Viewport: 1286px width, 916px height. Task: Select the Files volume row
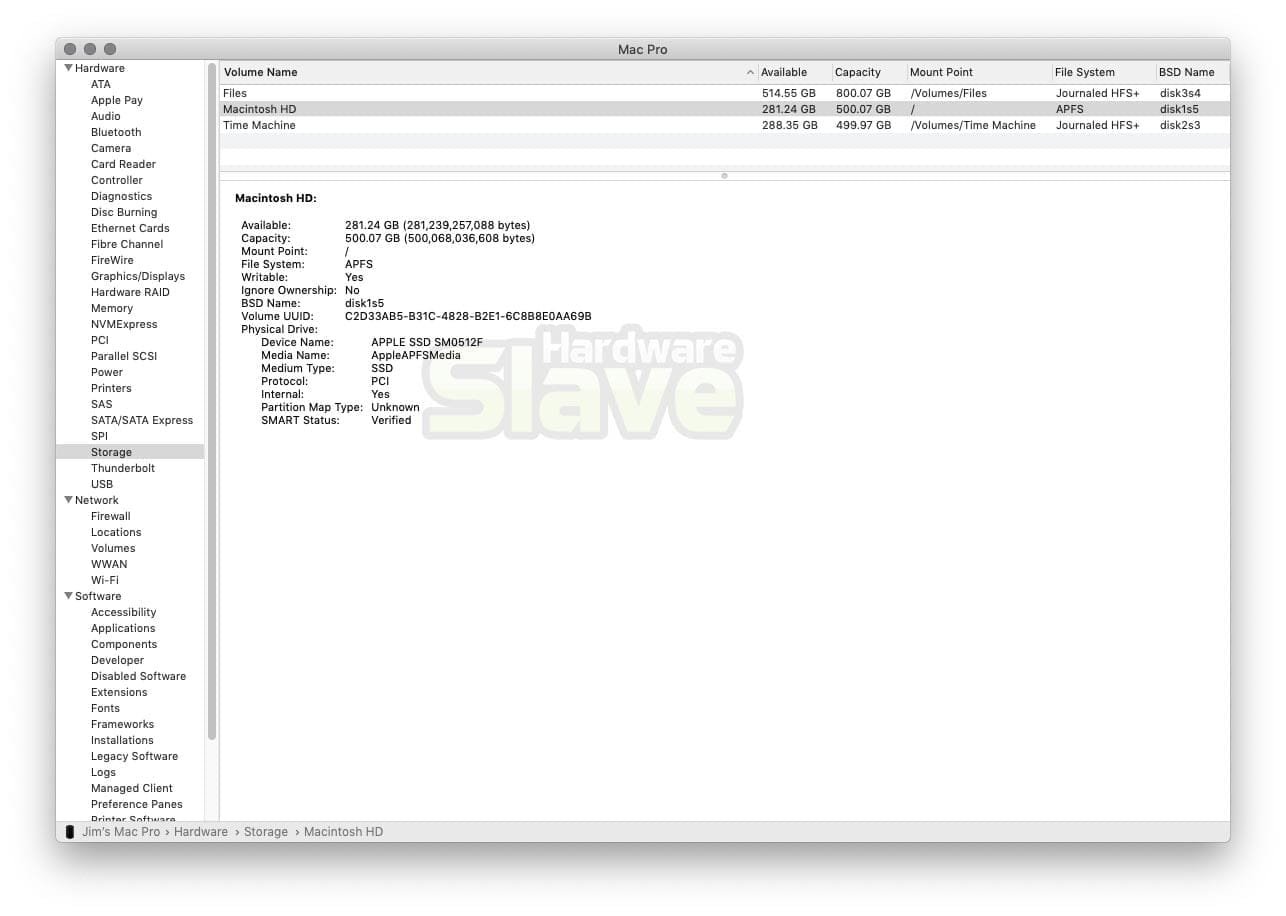pyautogui.click(x=725, y=93)
